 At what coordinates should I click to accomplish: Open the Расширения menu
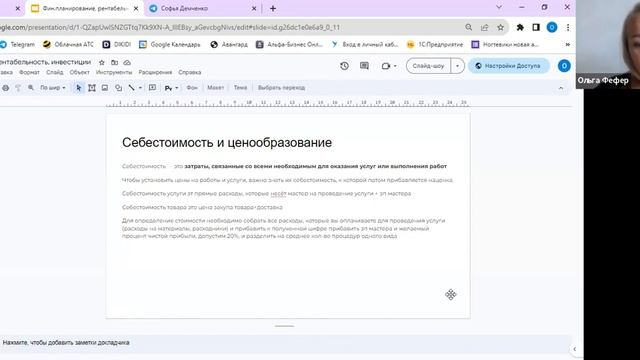(155, 72)
